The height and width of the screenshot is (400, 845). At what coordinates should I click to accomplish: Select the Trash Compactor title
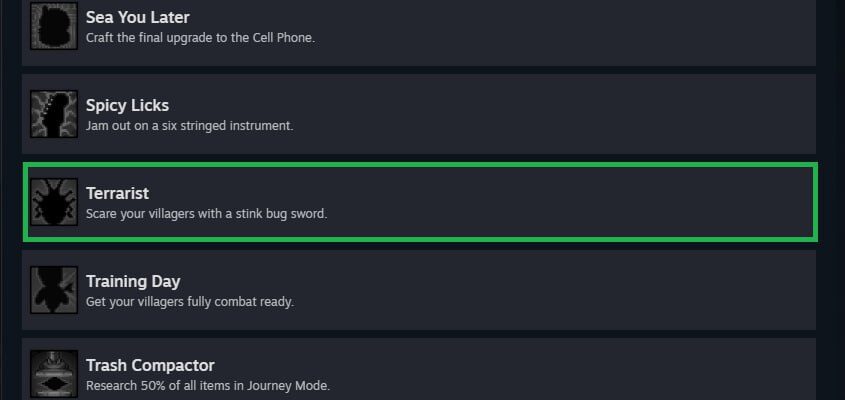[150, 365]
